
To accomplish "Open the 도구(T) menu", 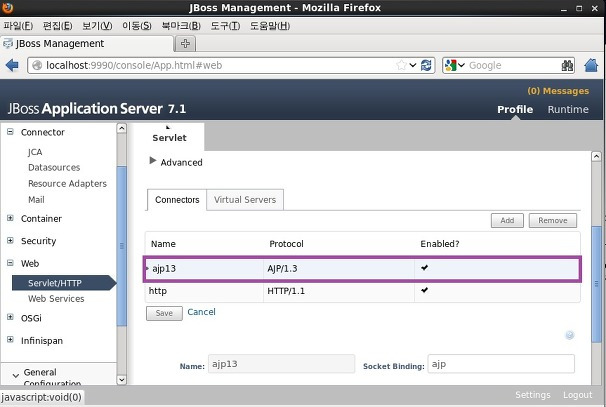I will (x=225, y=26).
